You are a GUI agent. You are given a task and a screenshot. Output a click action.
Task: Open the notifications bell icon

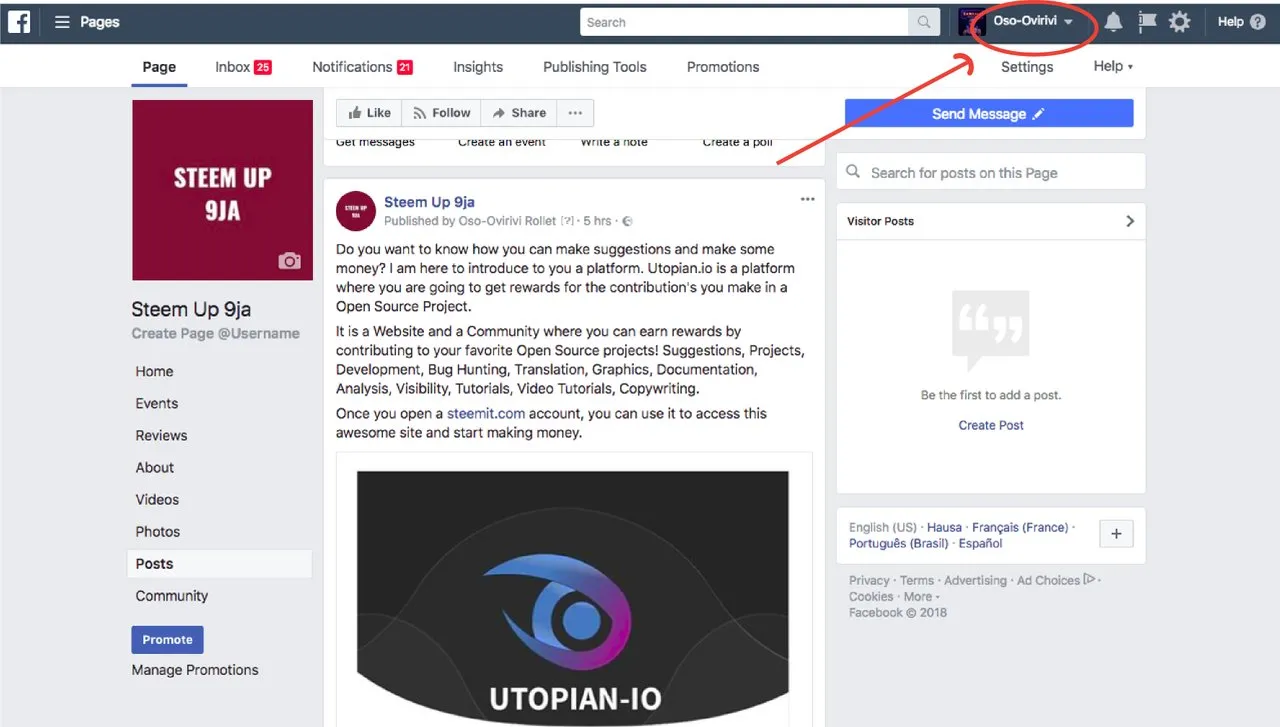click(1113, 22)
